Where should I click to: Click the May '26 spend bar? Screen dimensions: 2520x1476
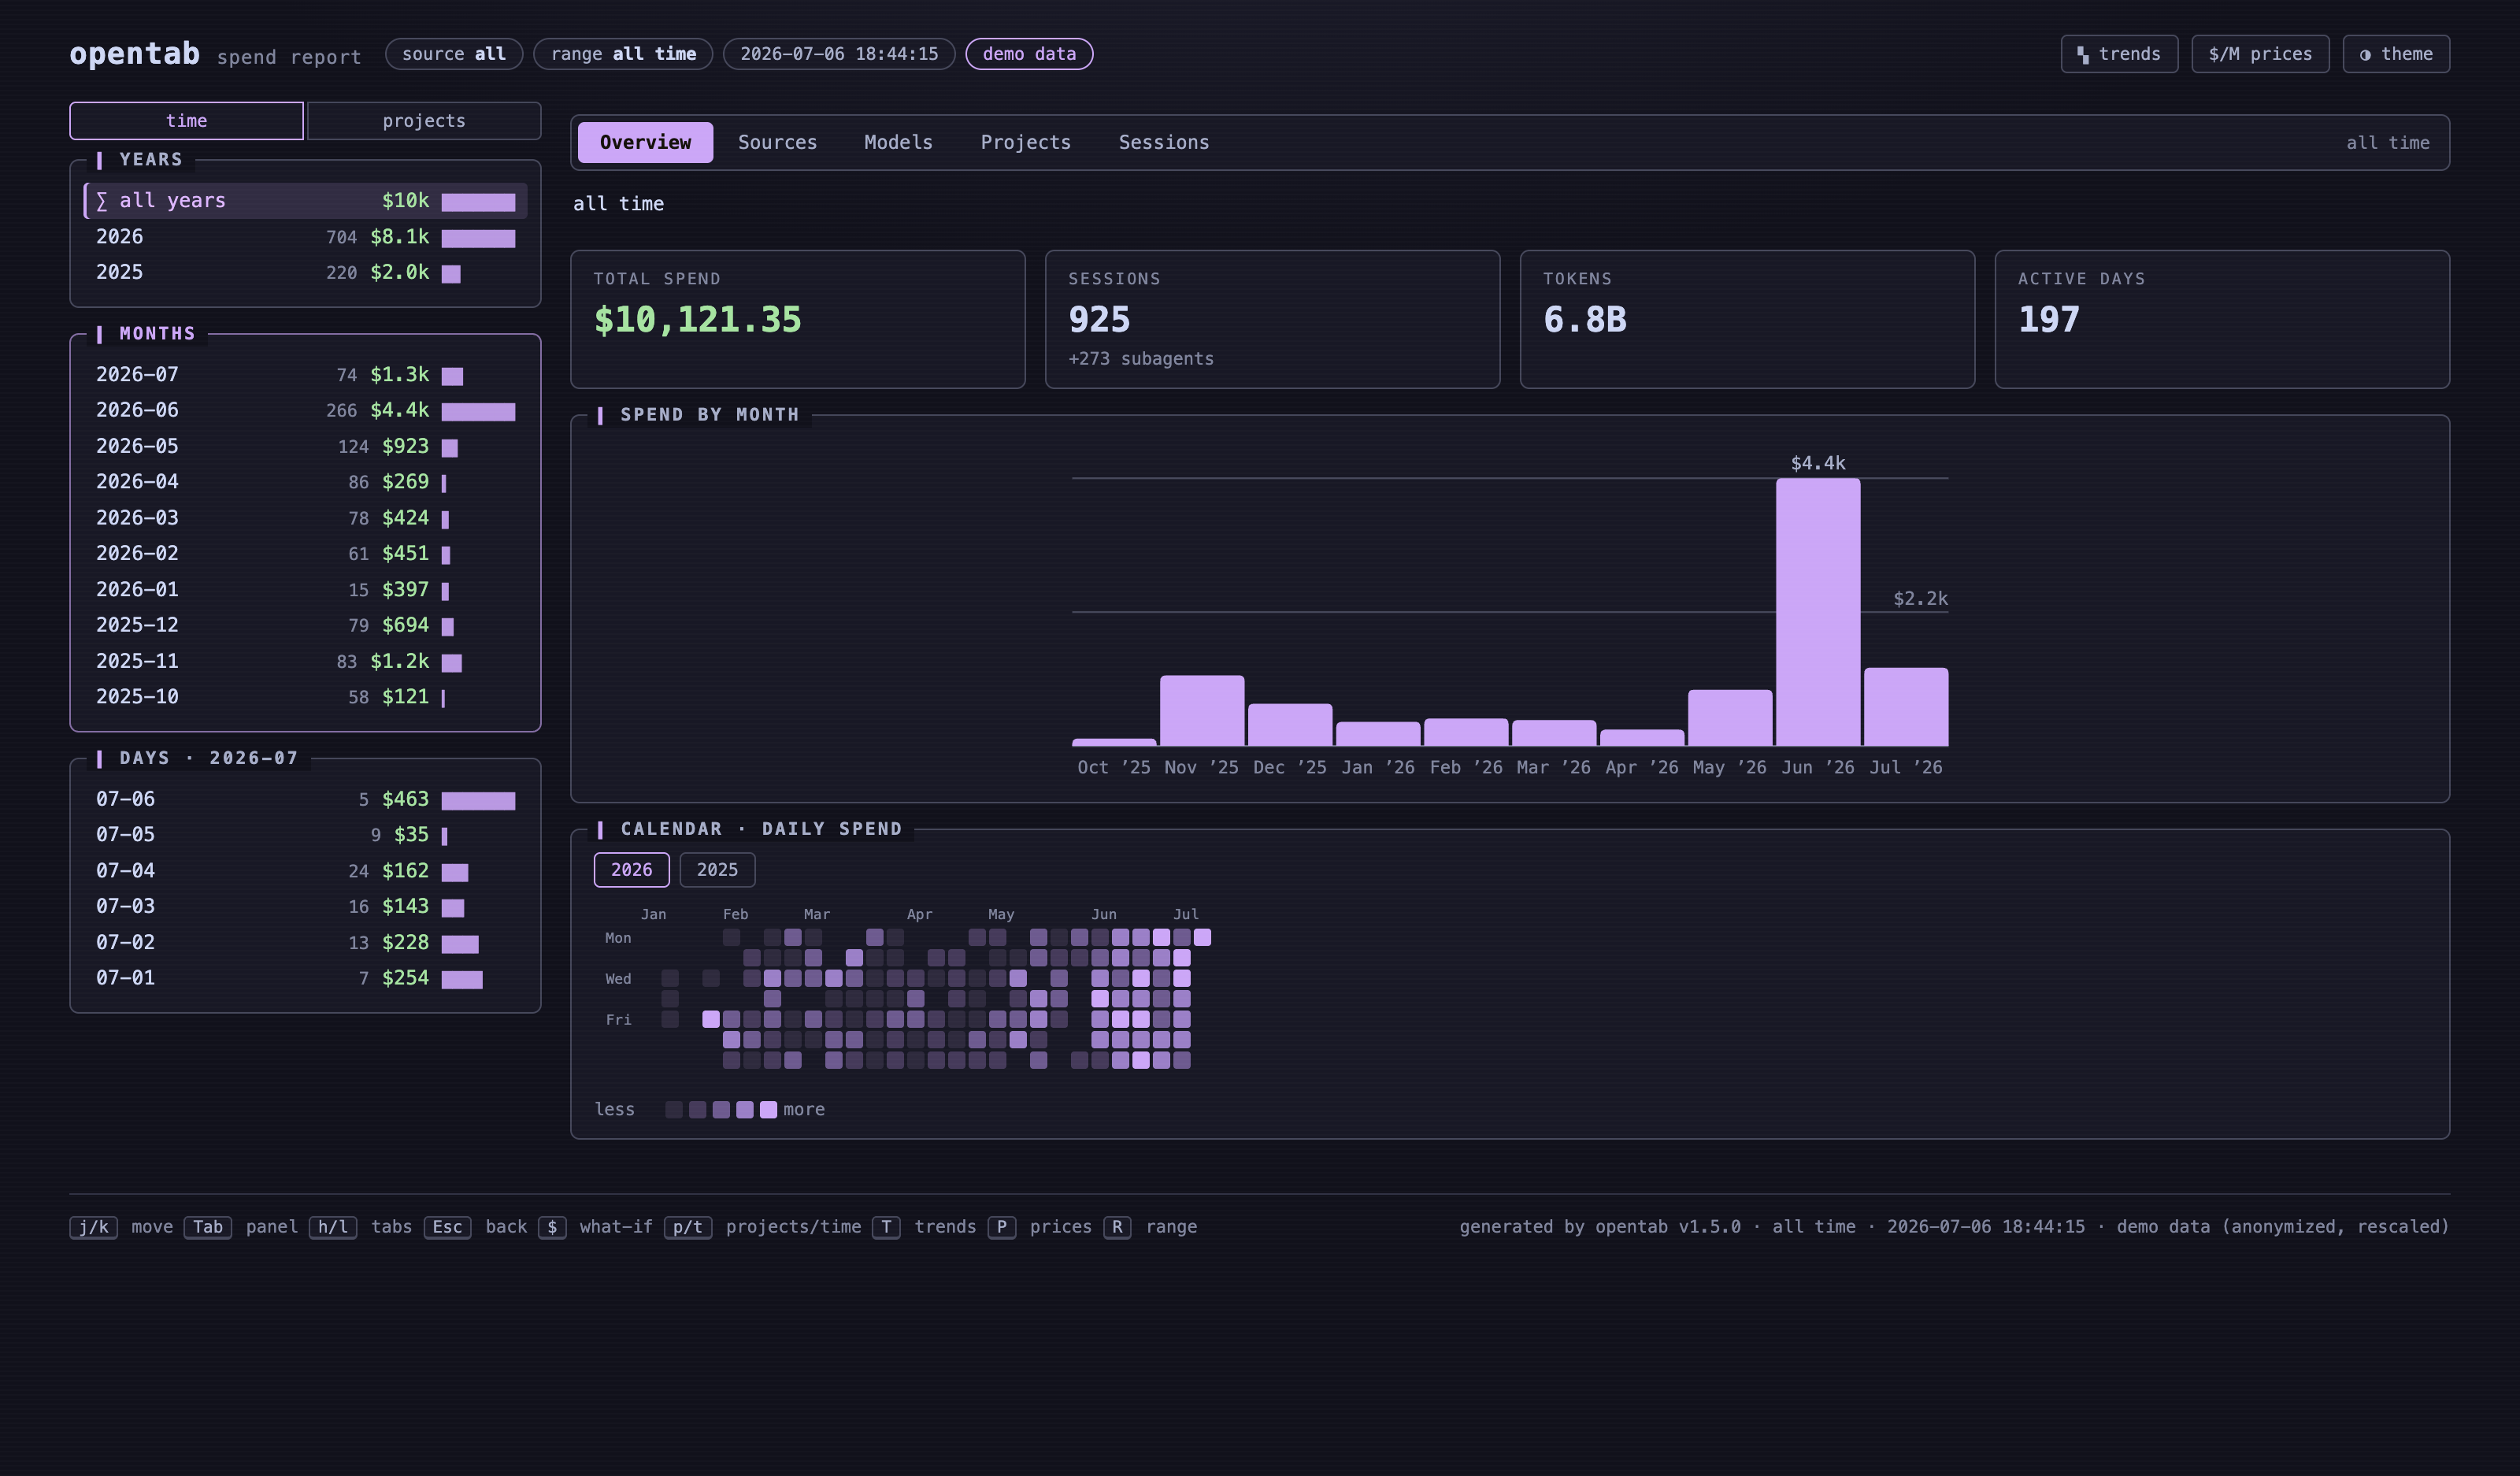click(x=1730, y=718)
